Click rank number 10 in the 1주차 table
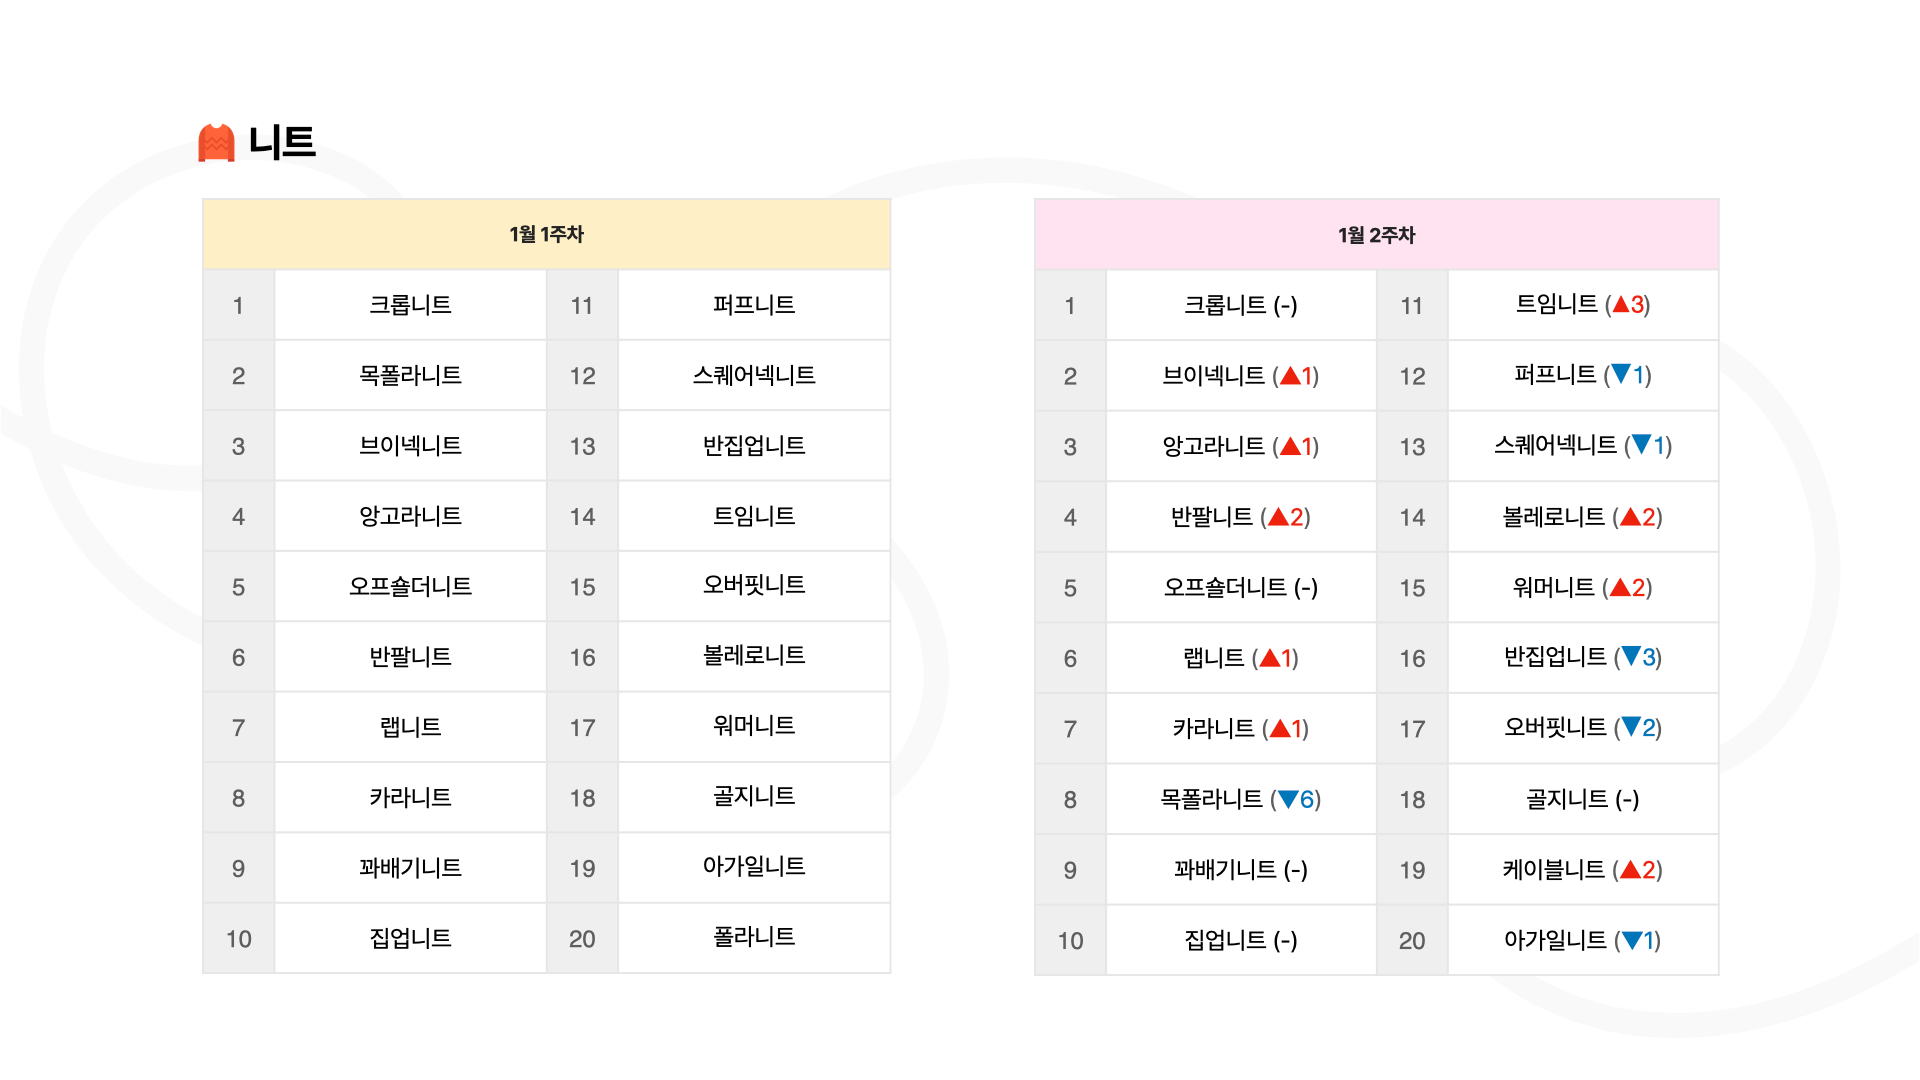 click(238, 939)
